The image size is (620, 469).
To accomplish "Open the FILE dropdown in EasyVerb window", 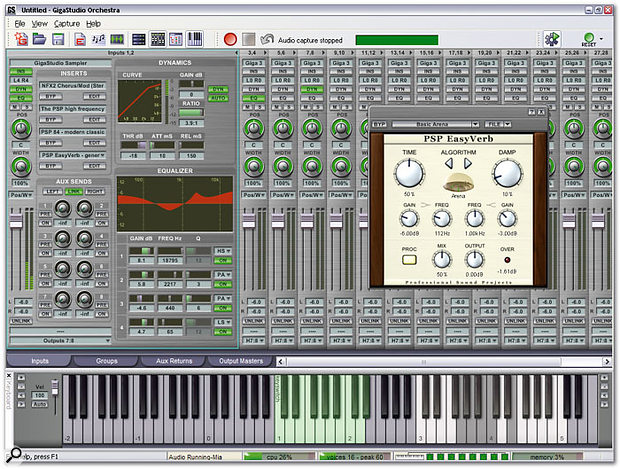I will (x=498, y=124).
